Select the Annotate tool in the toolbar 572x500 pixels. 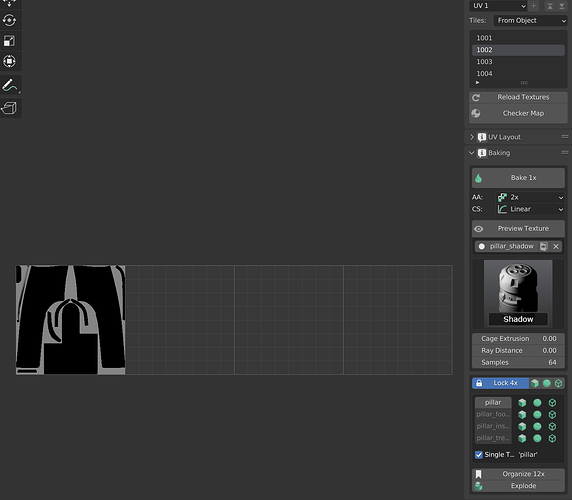10,85
